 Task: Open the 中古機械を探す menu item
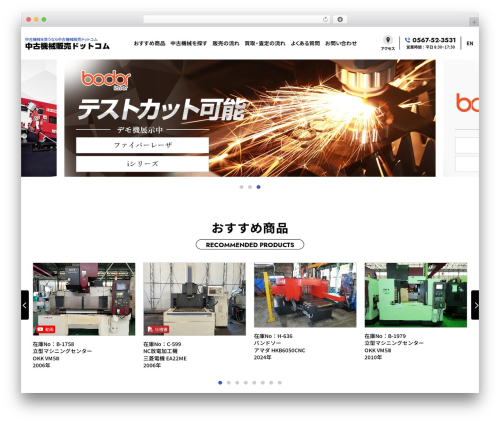coord(189,43)
